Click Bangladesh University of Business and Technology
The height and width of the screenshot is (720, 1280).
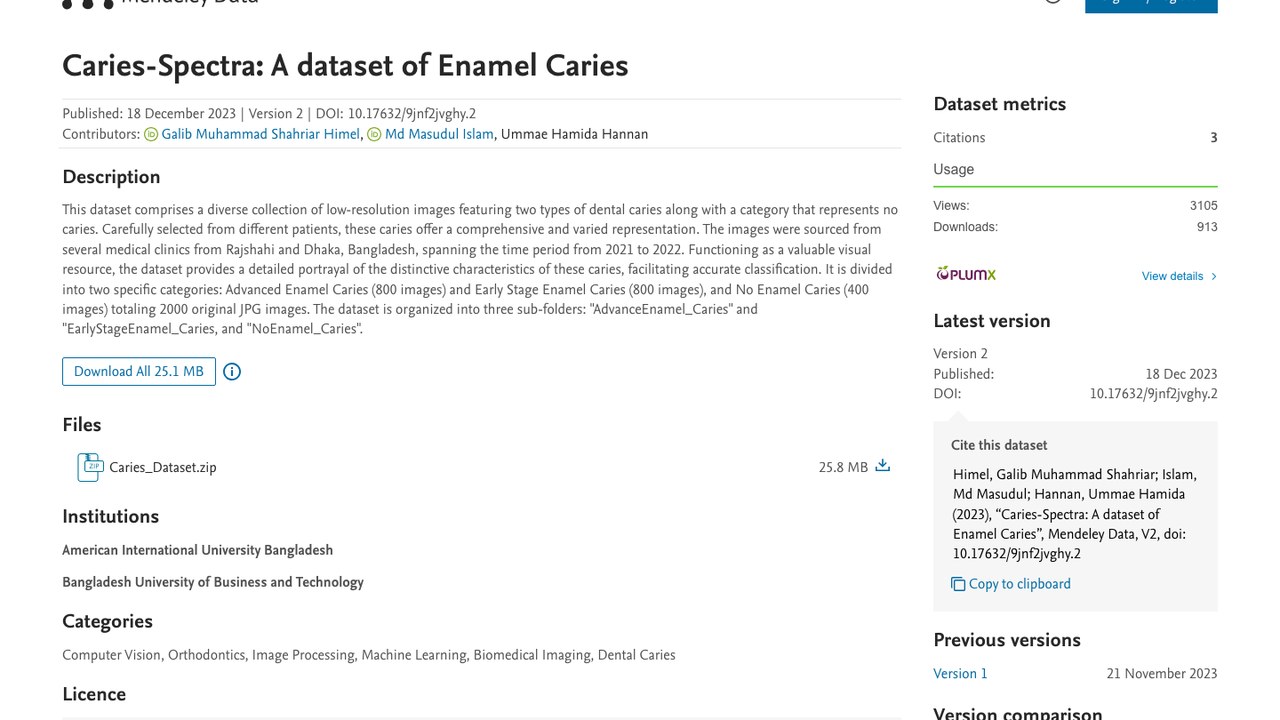213,582
